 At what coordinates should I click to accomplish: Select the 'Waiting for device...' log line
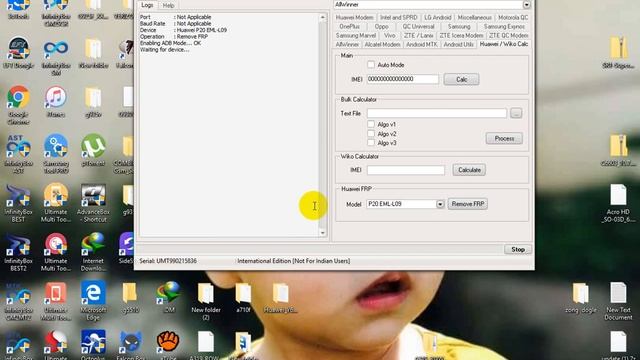pyautogui.click(x=164, y=49)
